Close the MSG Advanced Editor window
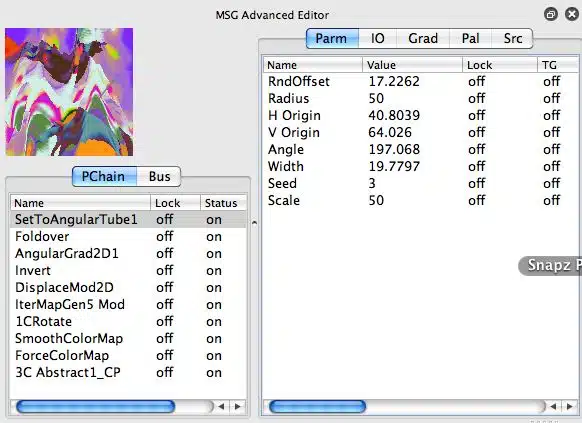 tap(572, 14)
